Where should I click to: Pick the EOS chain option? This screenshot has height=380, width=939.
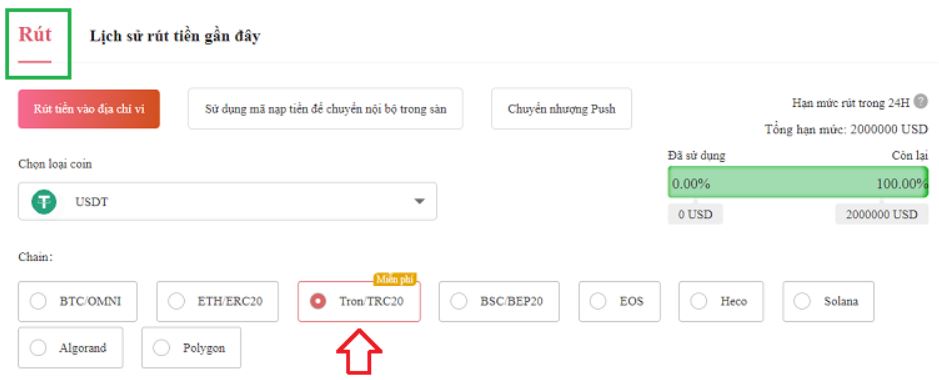(619, 302)
